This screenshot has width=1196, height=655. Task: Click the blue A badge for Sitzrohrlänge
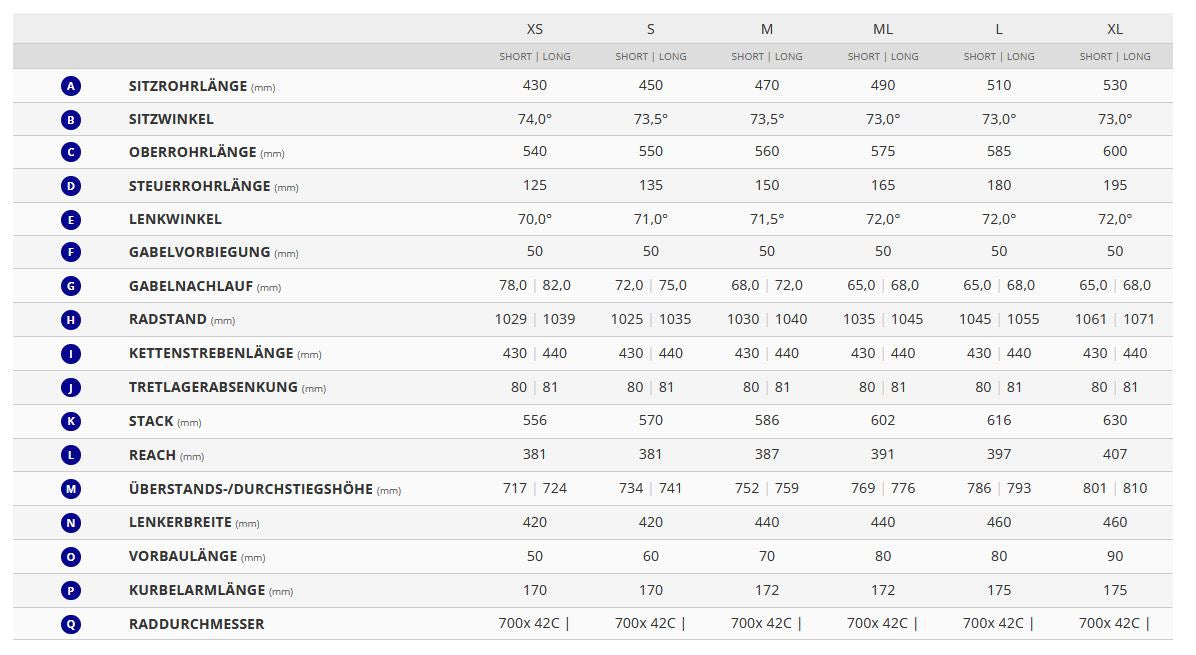(70, 86)
